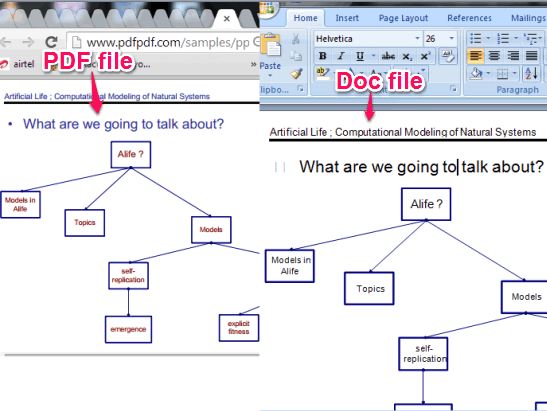Click the 'self-replication' box in PDF

128,276
